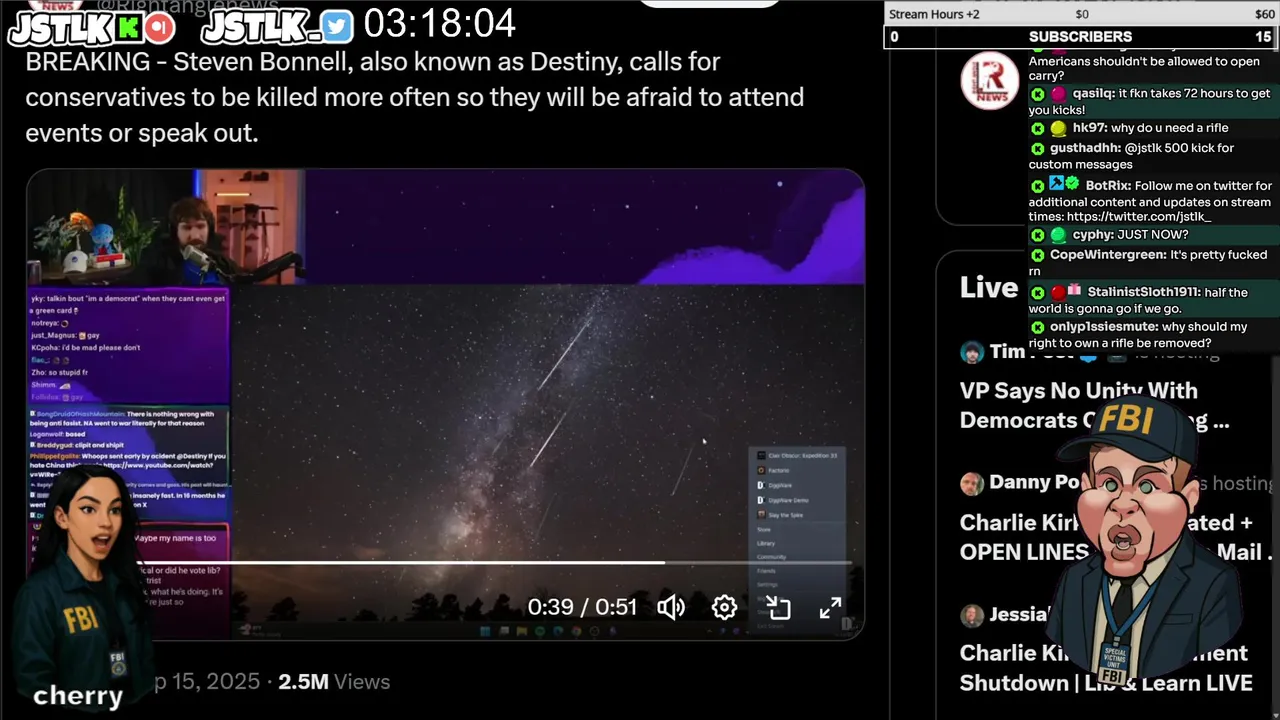
Task: Select 'Community' in the video's Steam menu
Action: (x=771, y=557)
